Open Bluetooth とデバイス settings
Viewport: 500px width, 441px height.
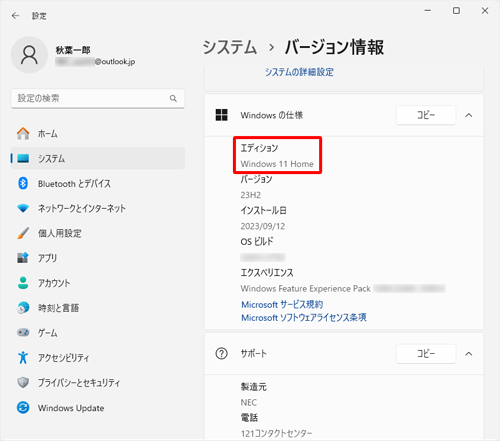98,183
